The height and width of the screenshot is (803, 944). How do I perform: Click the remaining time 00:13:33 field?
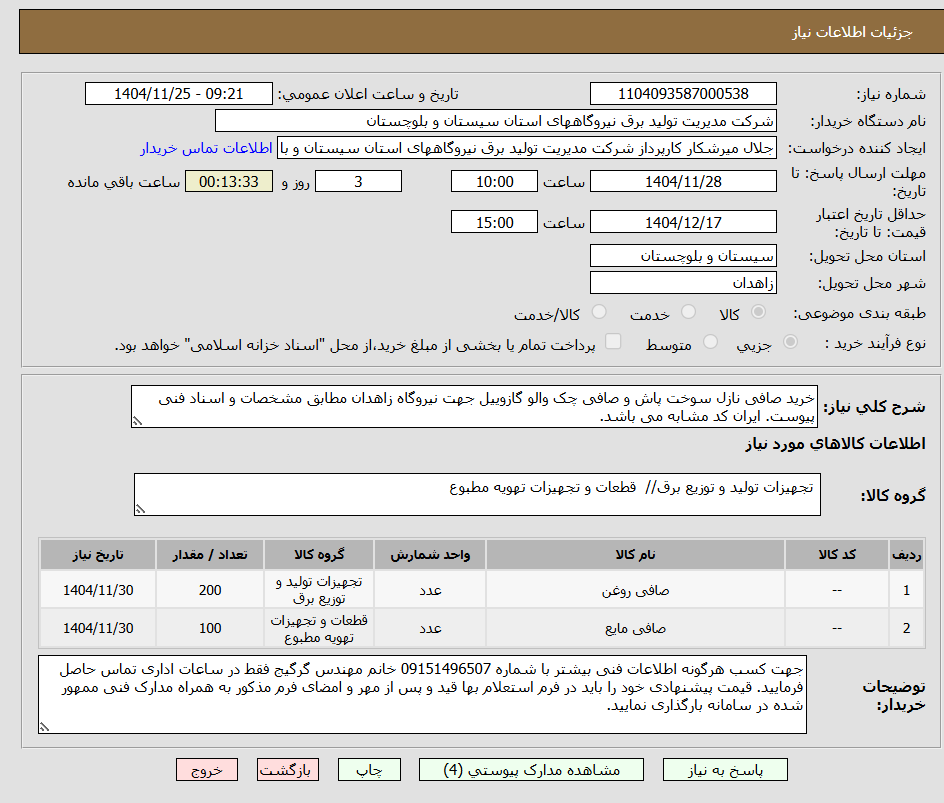point(229,181)
